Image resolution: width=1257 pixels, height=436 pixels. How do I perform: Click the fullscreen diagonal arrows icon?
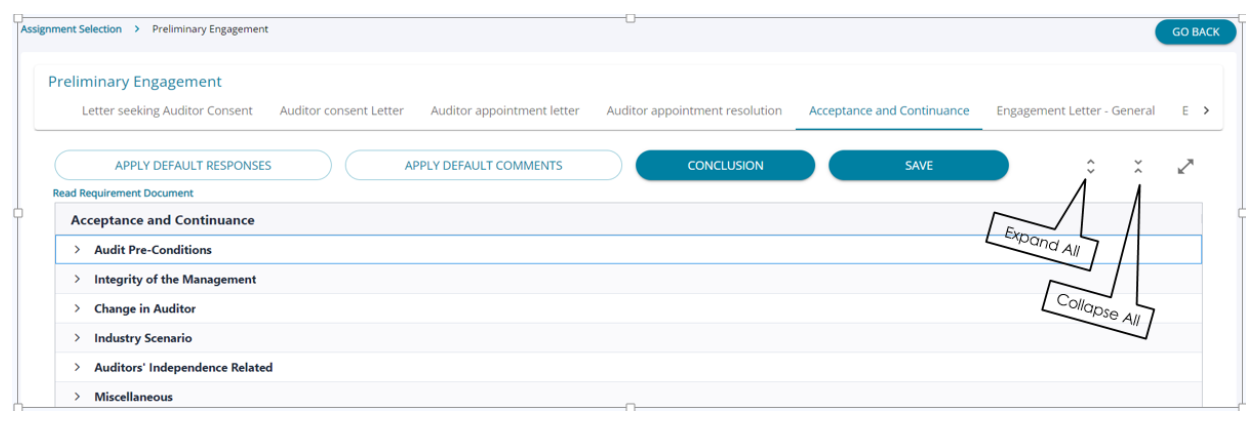tap(1186, 167)
